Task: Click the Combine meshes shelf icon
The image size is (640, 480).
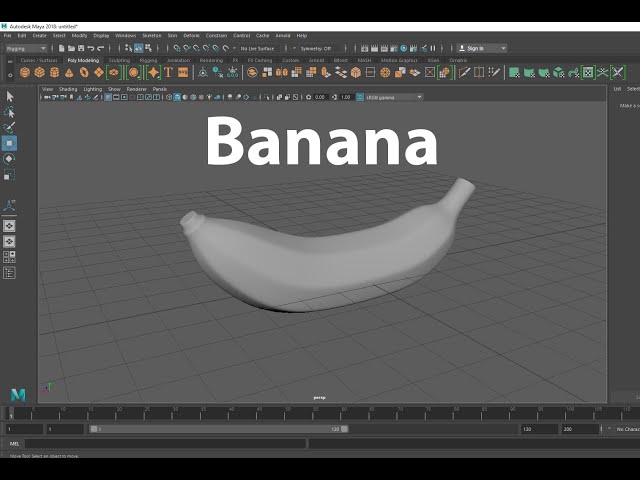Action: pyautogui.click(x=252, y=73)
